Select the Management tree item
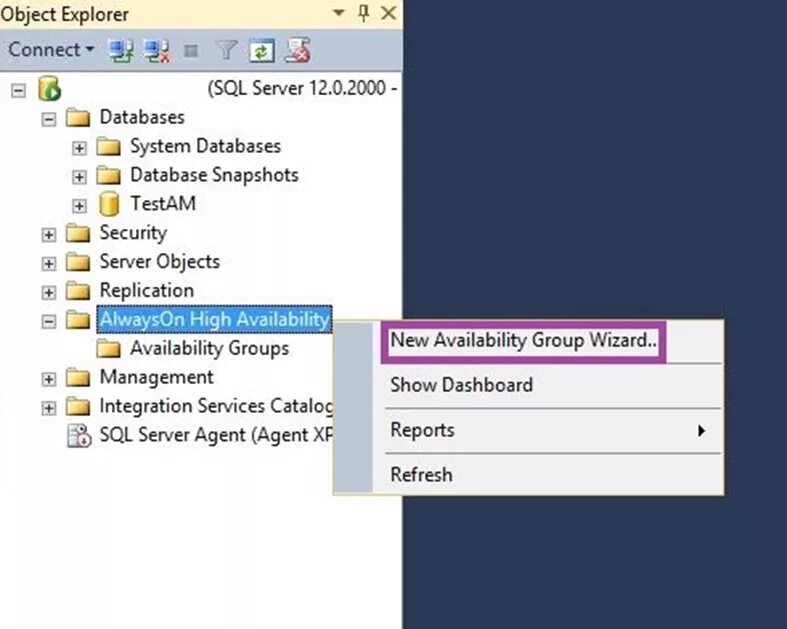 point(157,378)
